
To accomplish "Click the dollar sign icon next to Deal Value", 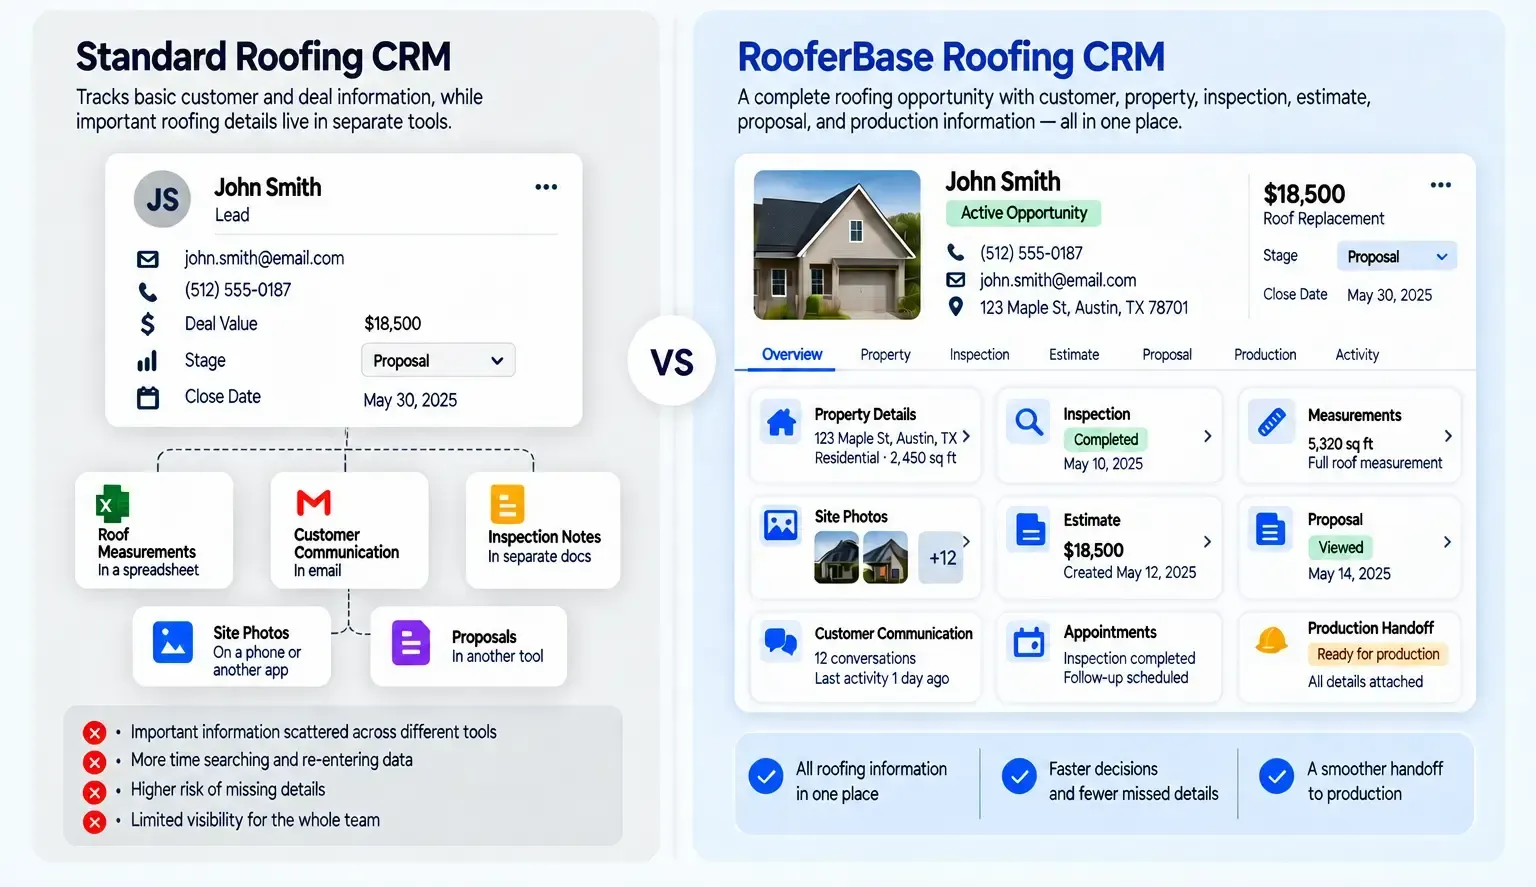I will click(148, 324).
